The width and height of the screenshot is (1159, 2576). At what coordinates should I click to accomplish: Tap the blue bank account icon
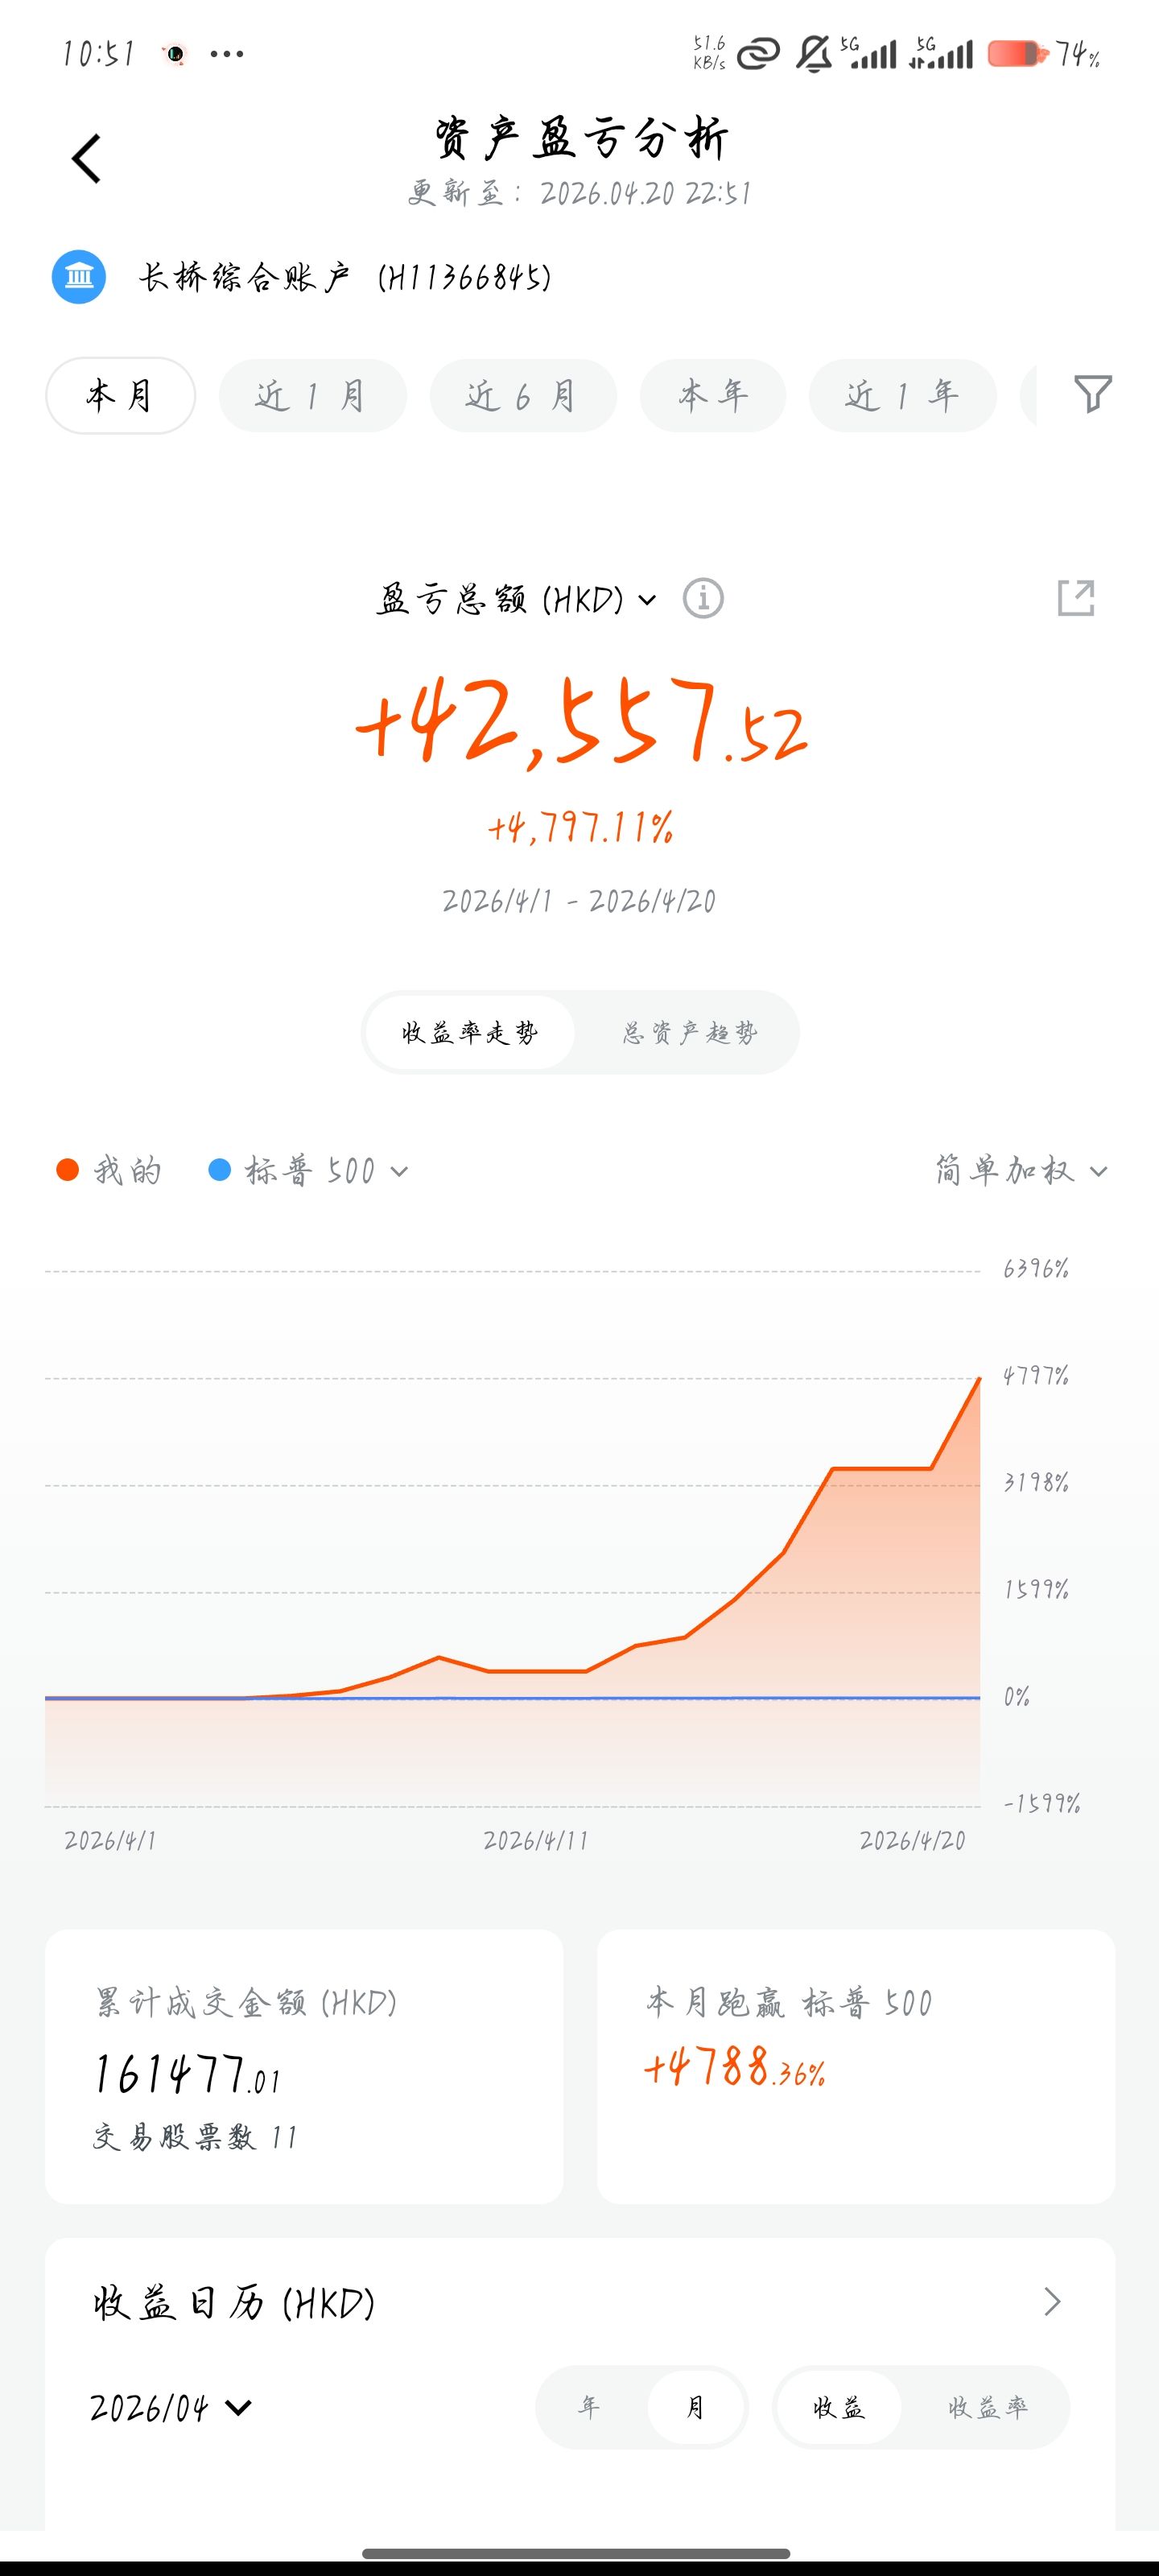(79, 277)
